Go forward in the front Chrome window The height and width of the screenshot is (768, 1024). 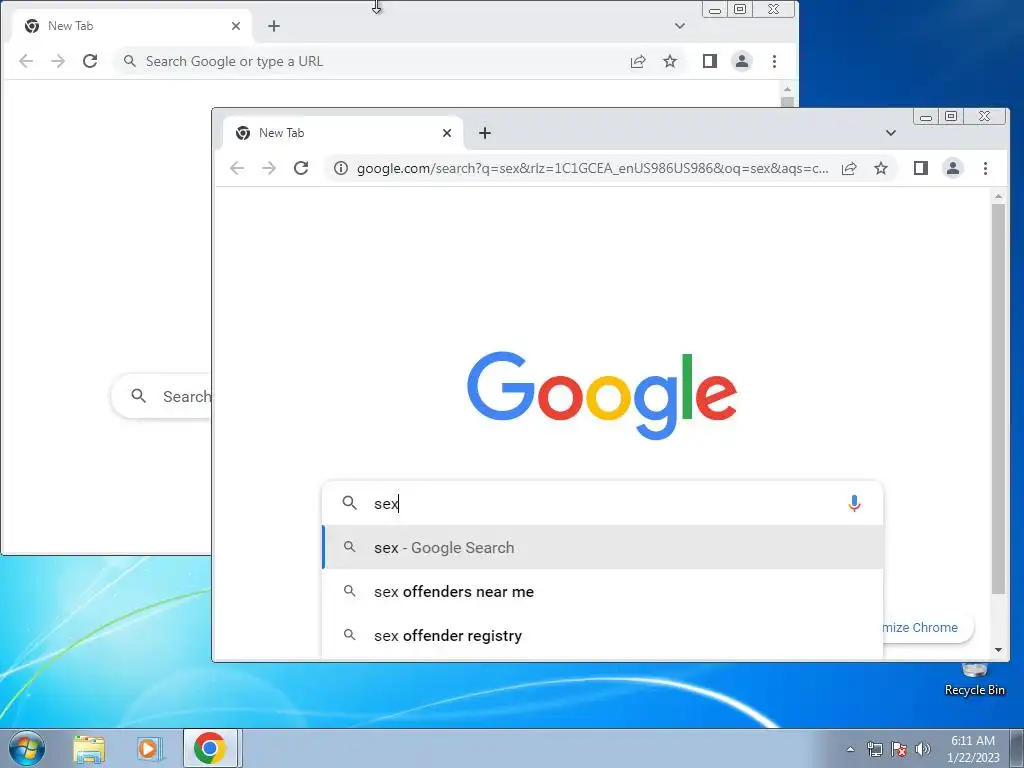pos(269,168)
